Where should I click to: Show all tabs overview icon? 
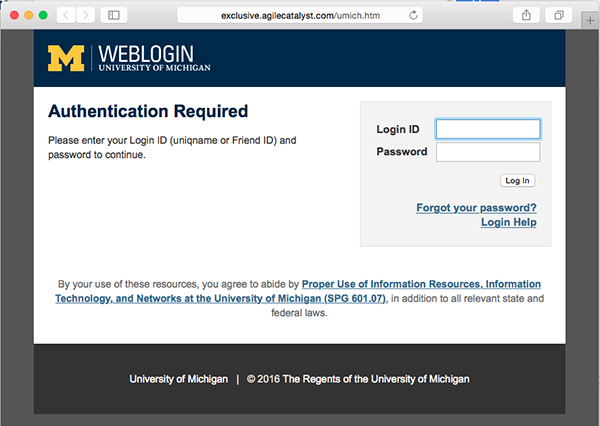(559, 15)
